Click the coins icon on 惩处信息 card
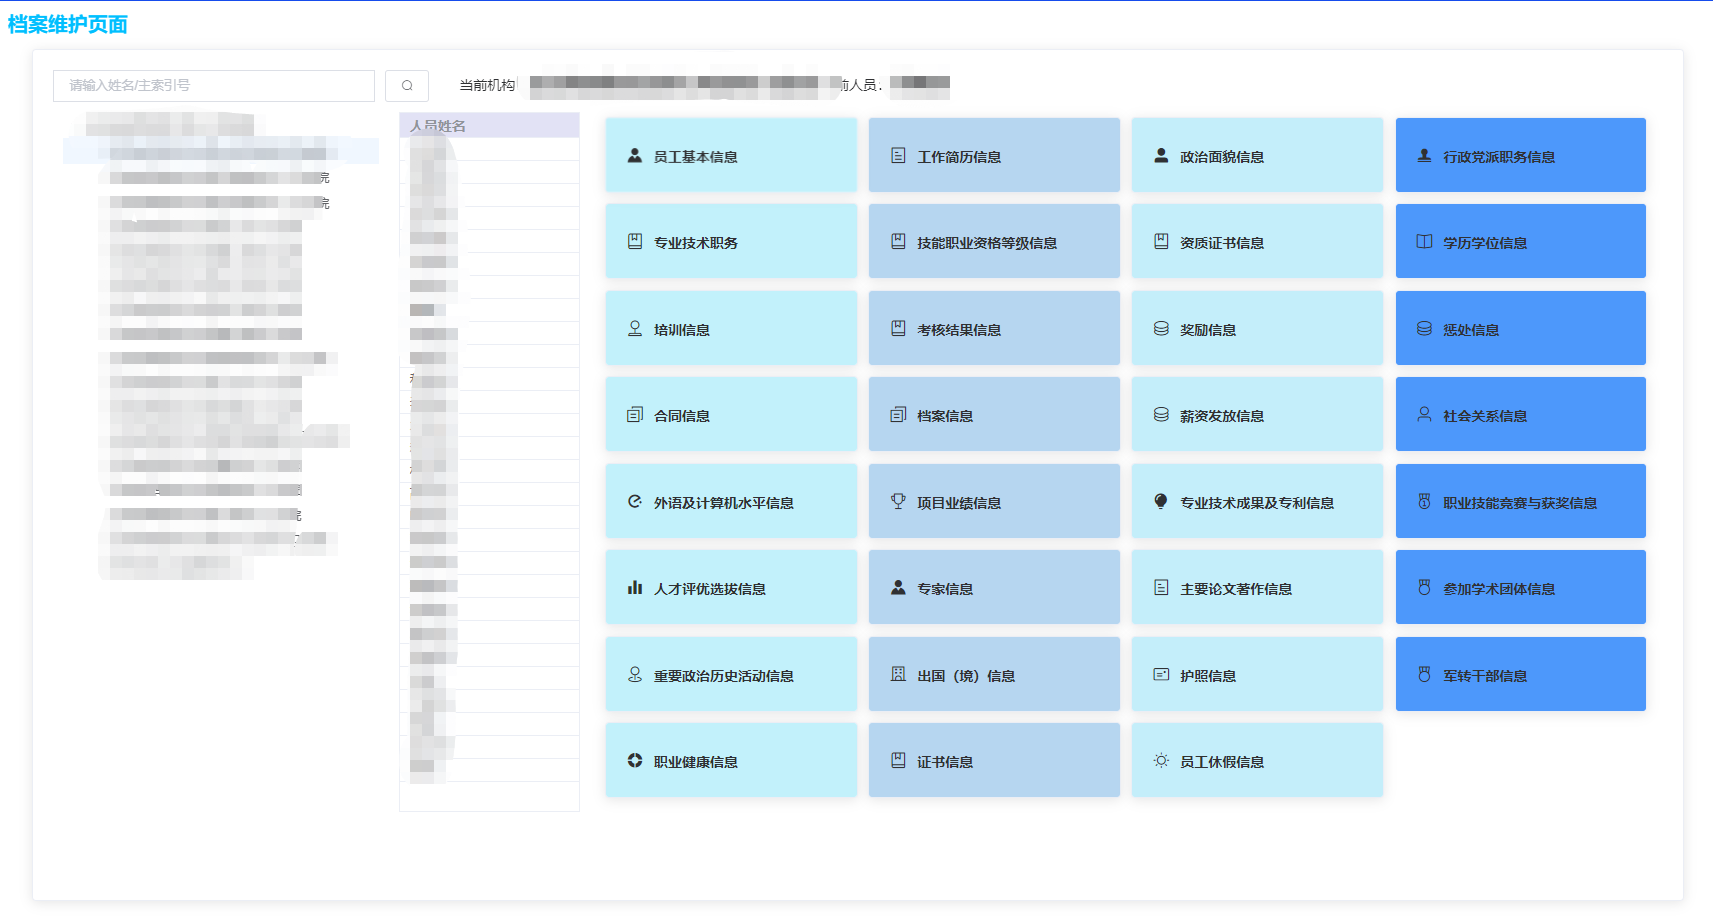1713x920 pixels. click(x=1424, y=329)
